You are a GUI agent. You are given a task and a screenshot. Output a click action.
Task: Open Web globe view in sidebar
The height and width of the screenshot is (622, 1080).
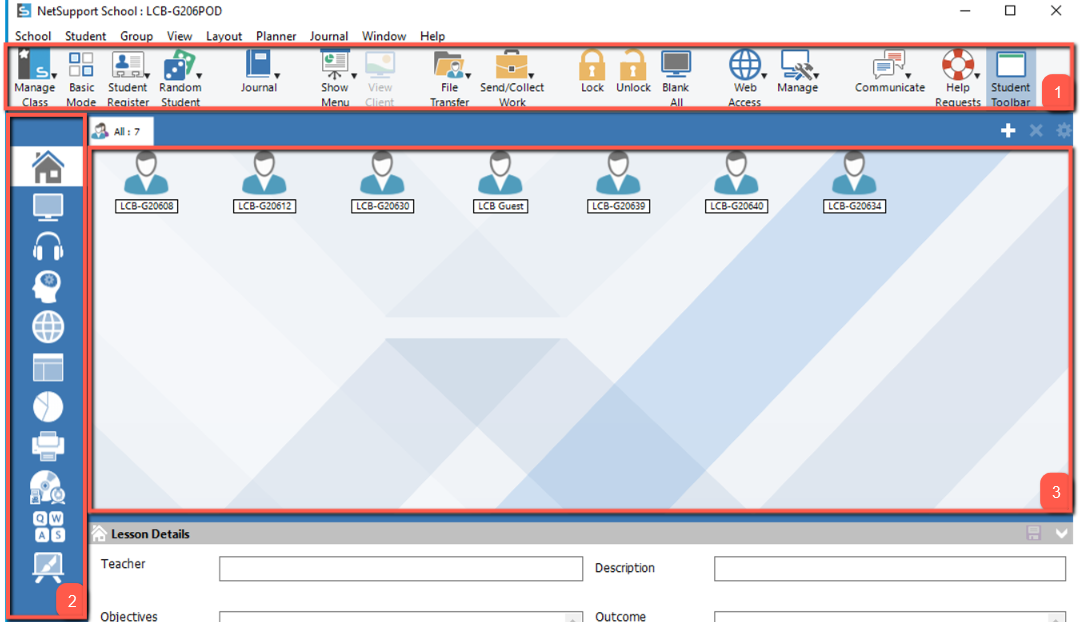click(48, 326)
